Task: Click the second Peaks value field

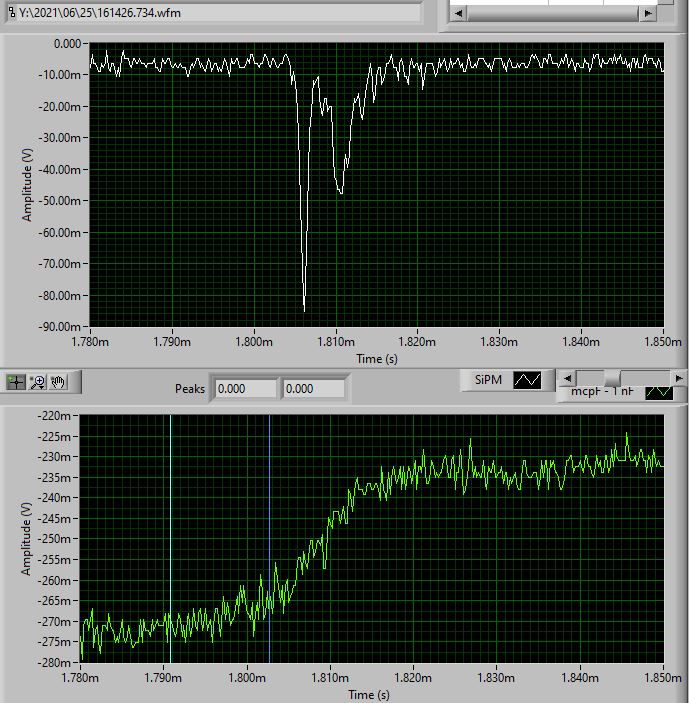Action: 313,389
